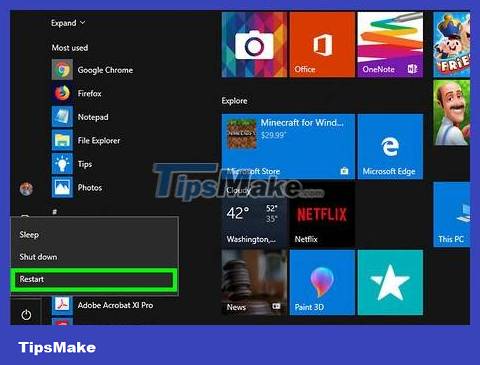Image resolution: width=480 pixels, height=365 pixels.
Task: Click the Explore group heading
Action: coord(234,101)
